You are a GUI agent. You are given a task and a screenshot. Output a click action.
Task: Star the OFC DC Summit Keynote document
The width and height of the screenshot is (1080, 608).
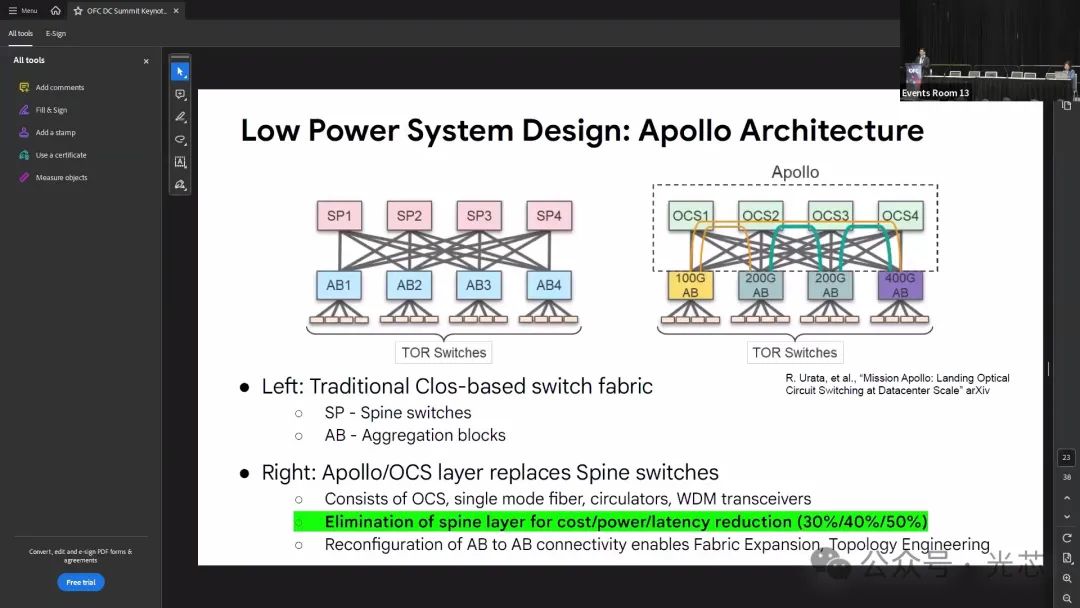click(x=78, y=11)
